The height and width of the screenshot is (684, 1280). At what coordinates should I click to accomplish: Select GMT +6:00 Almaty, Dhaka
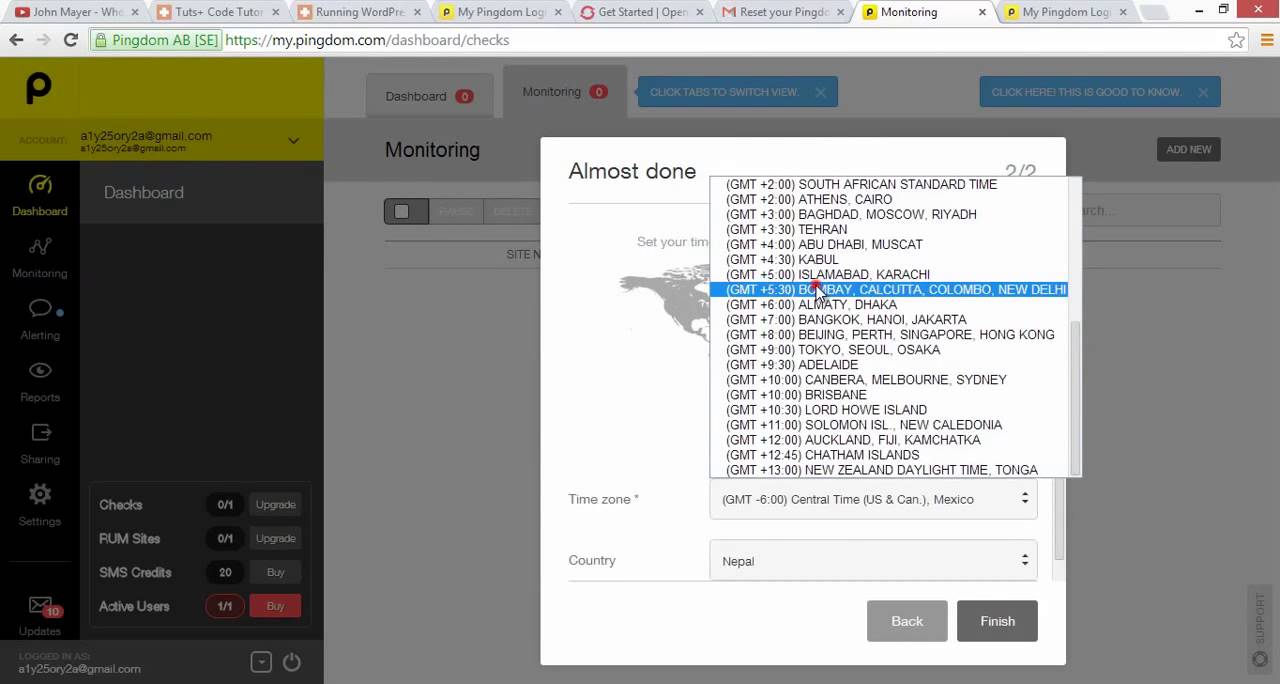click(x=890, y=304)
